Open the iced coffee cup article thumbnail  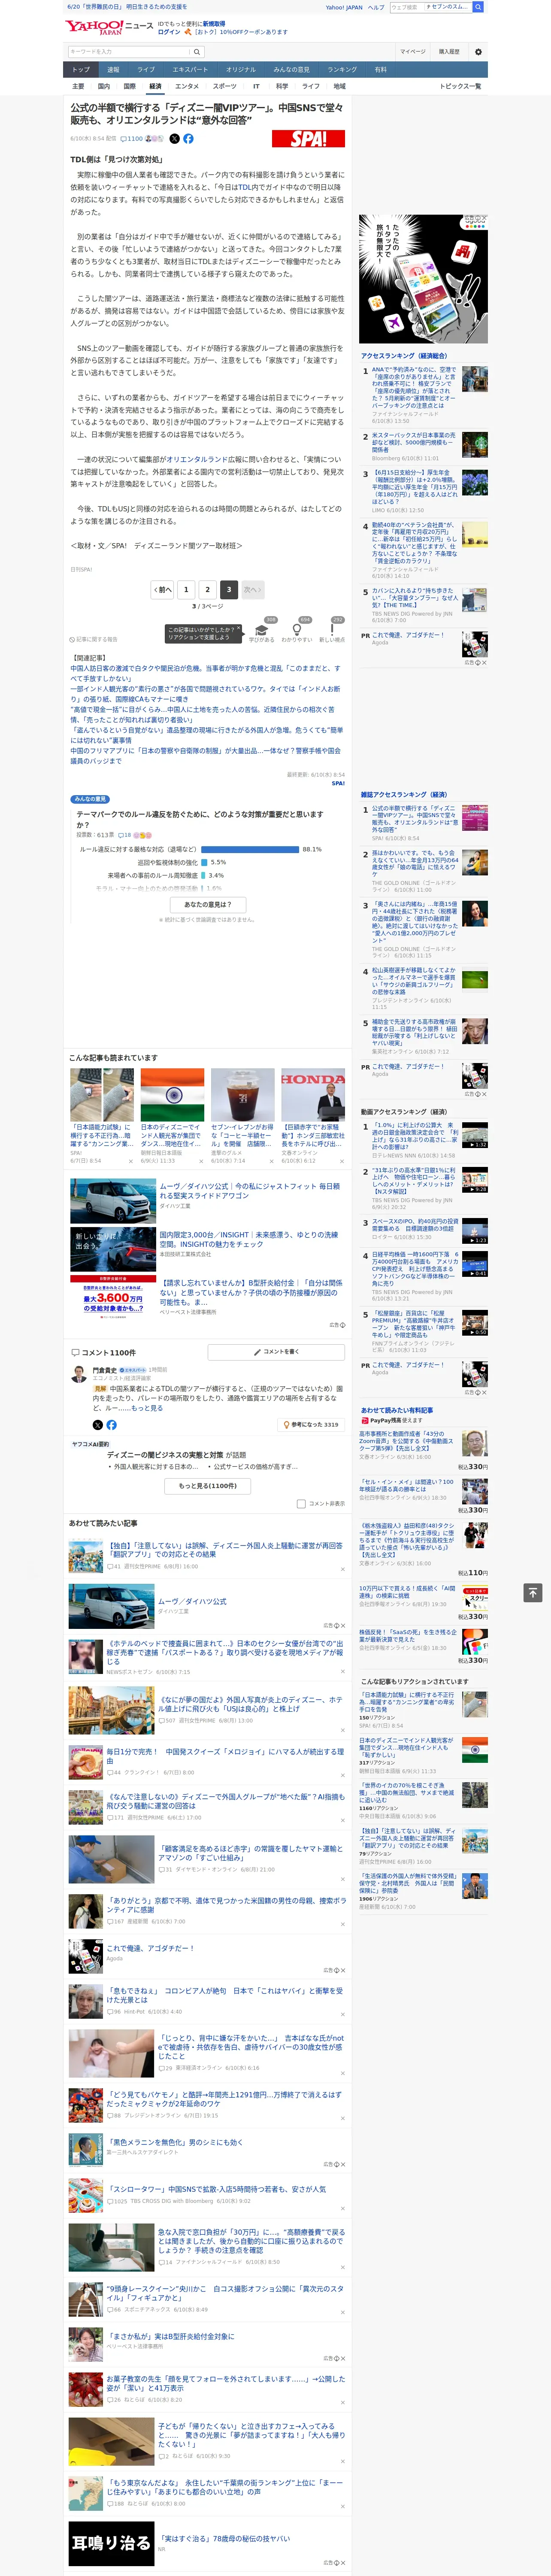[243, 1095]
